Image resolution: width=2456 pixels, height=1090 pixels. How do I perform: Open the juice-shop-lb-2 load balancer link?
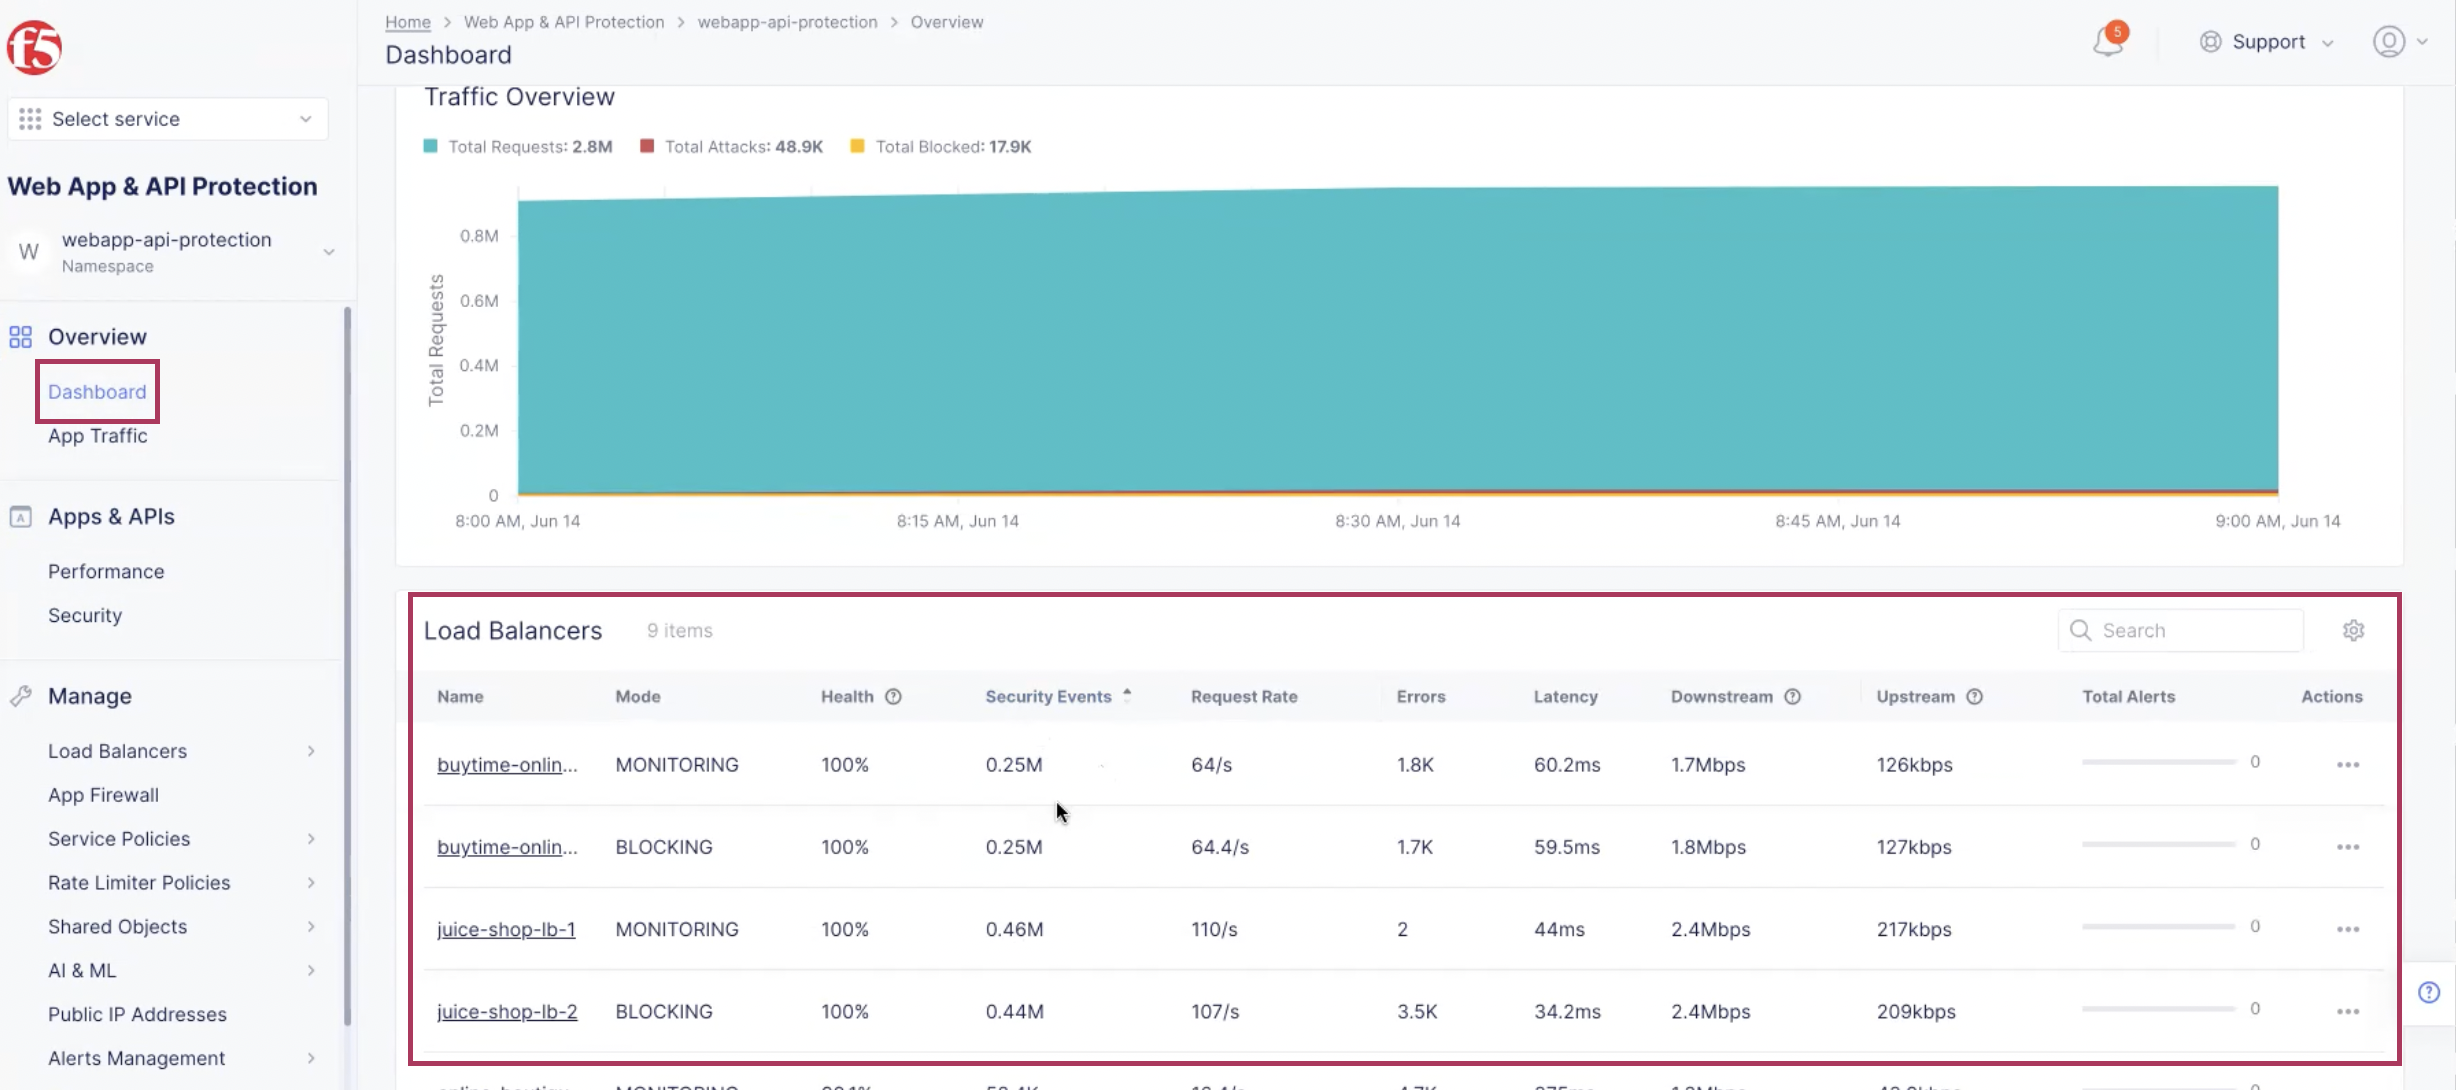click(507, 1011)
